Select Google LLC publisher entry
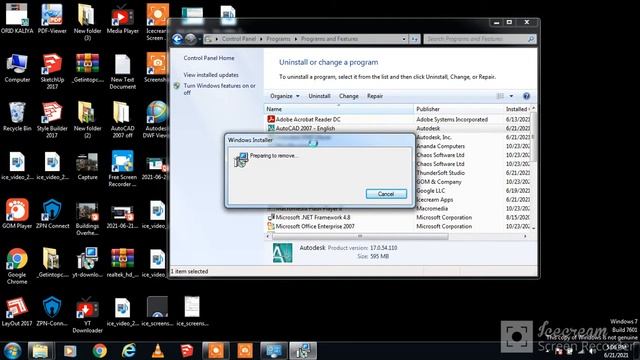Image resolution: width=640 pixels, height=360 pixels. pos(431,191)
